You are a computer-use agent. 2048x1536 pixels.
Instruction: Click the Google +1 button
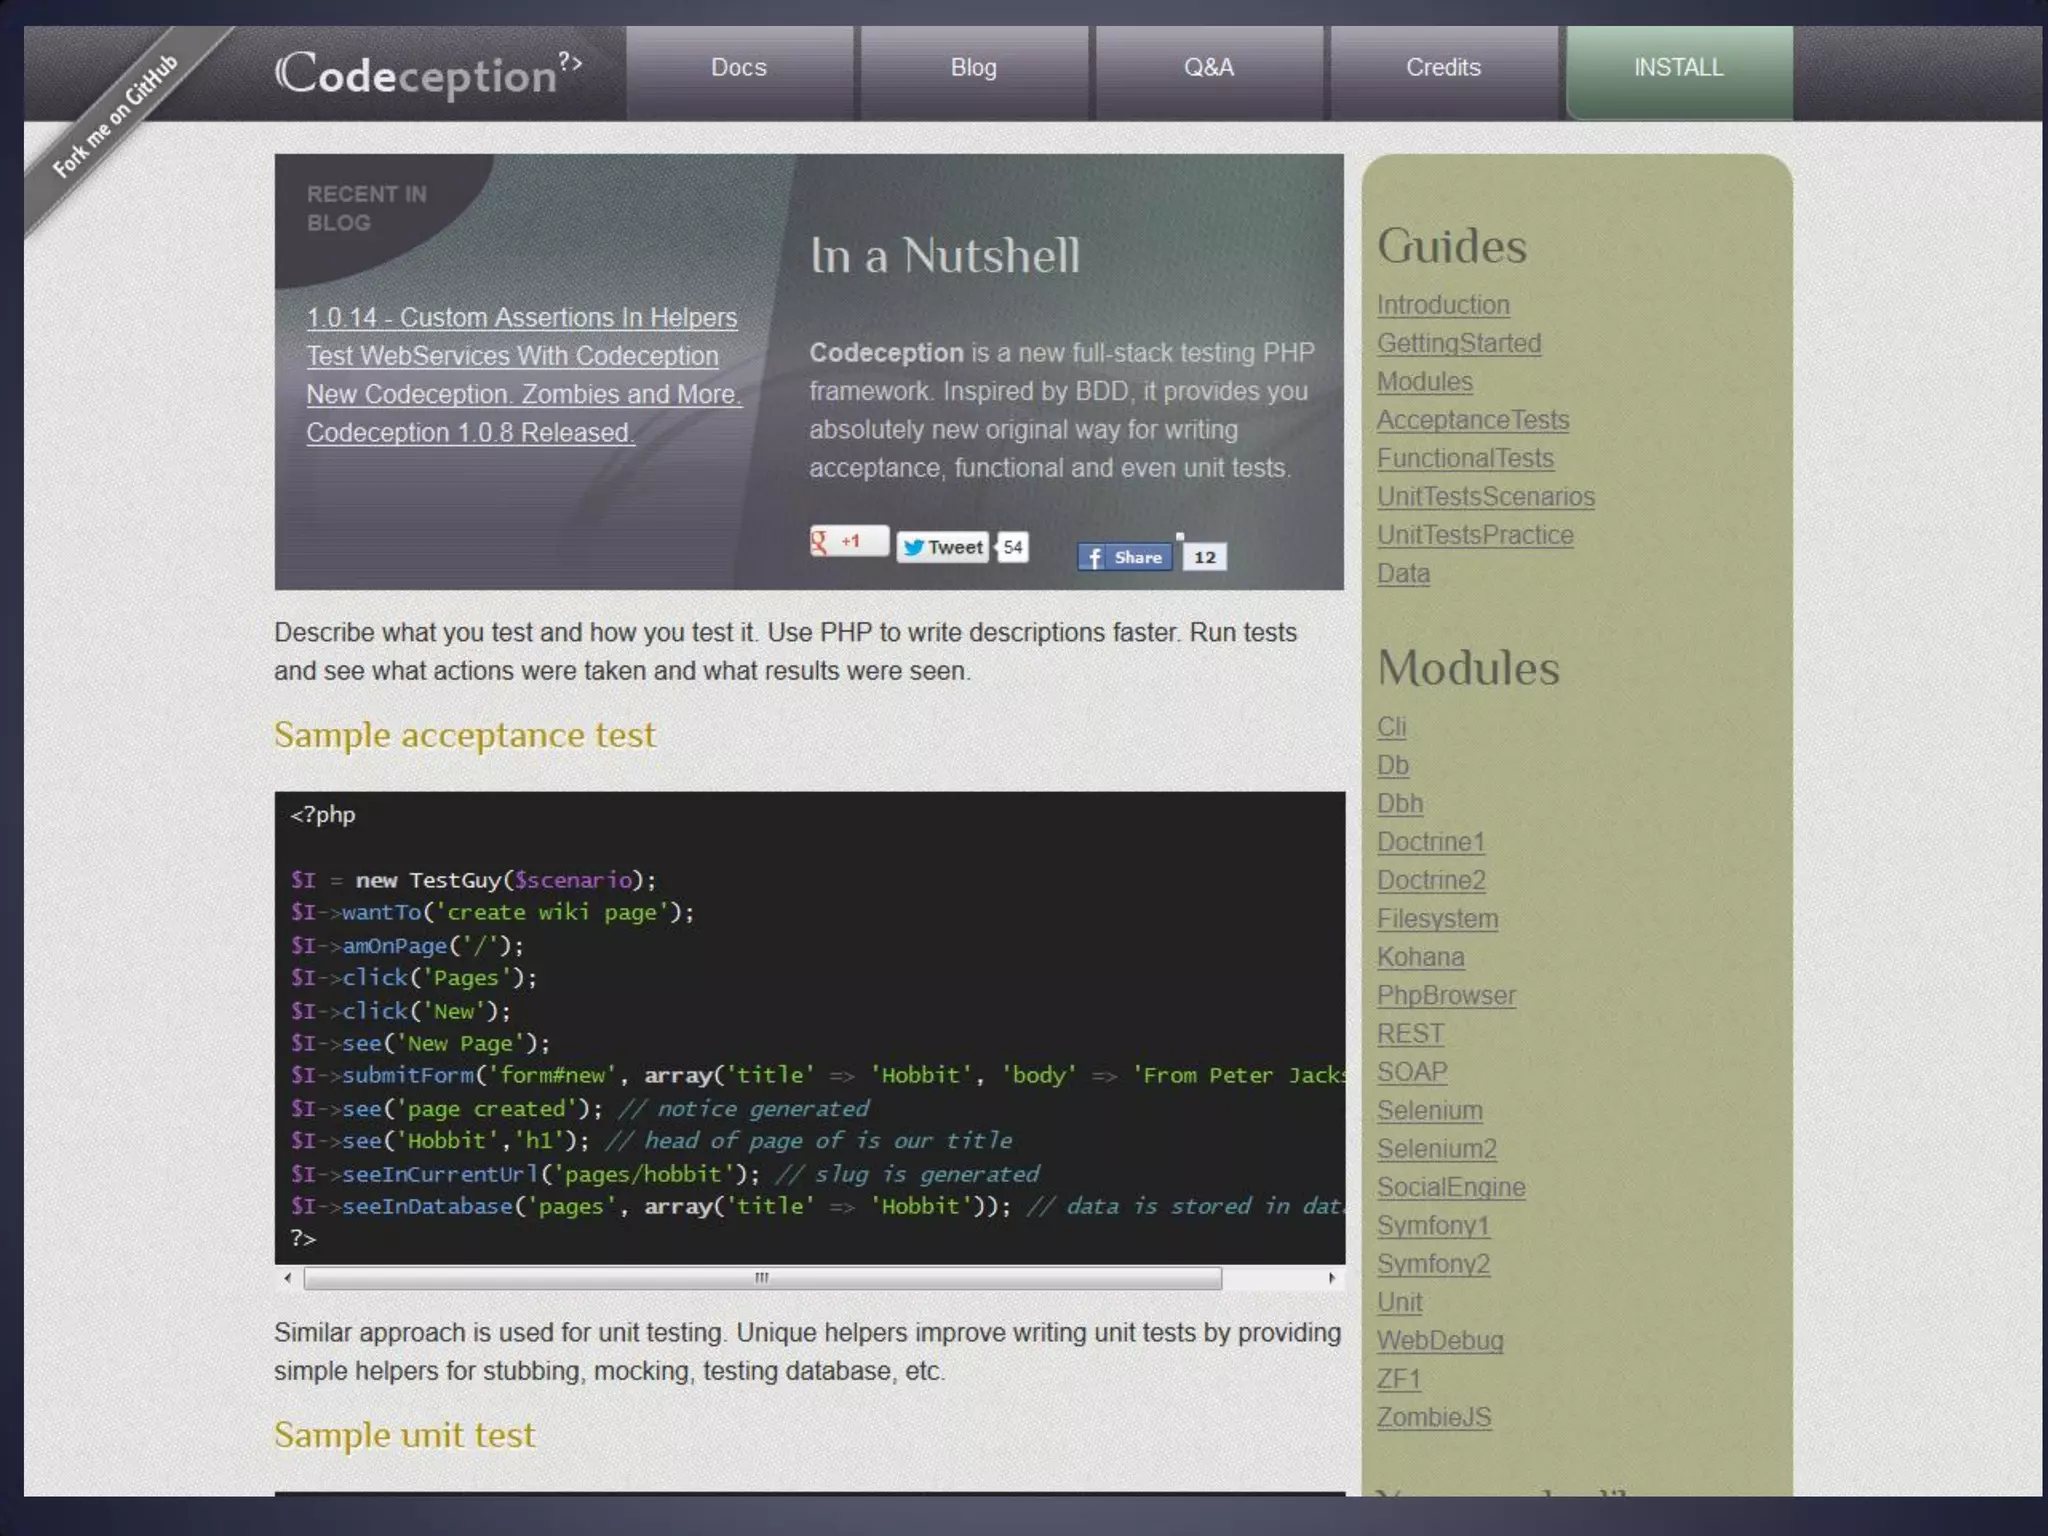847,541
